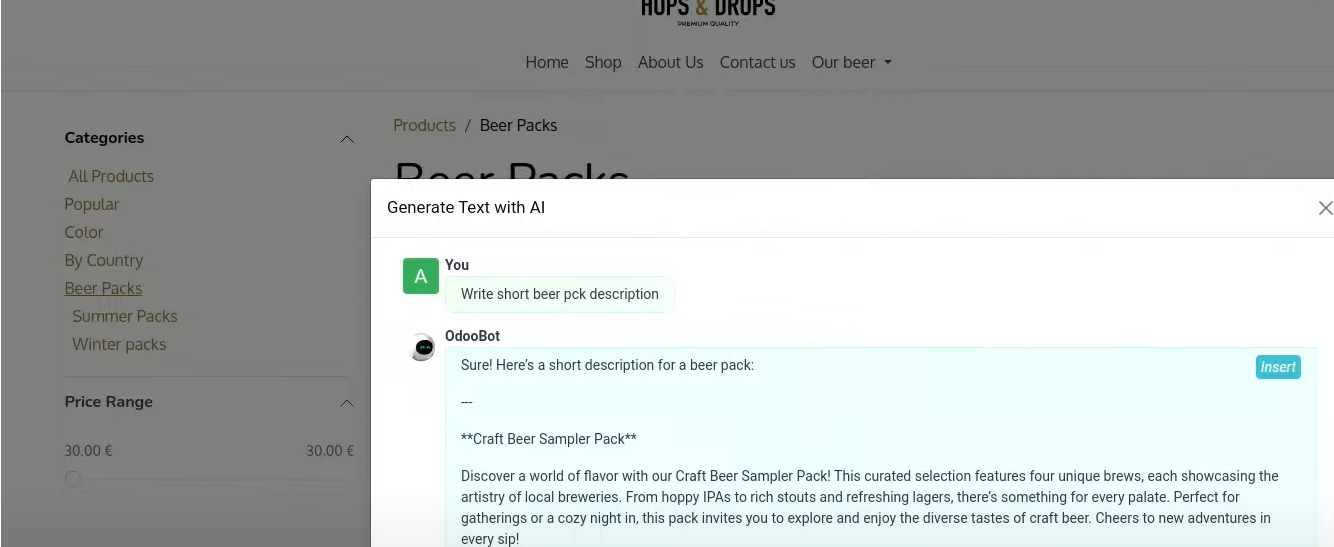Select All Products category
Viewport: 1334px width, 547px height.
pyautogui.click(x=111, y=176)
